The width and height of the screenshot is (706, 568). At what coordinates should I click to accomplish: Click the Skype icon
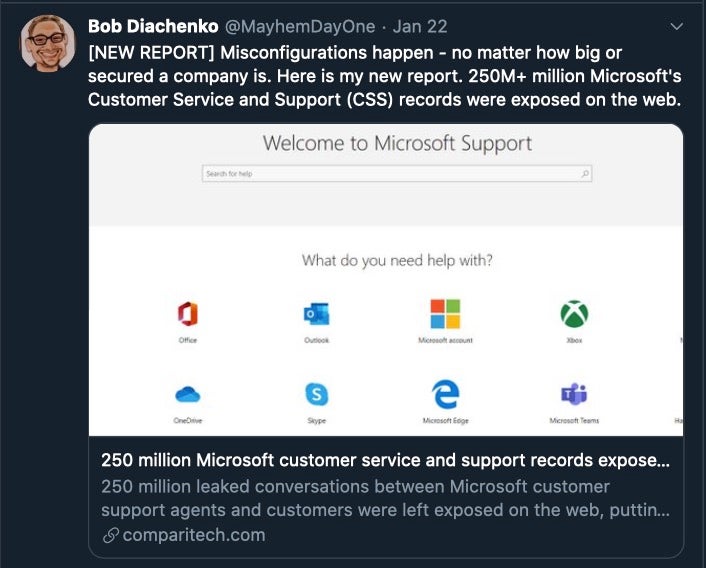tap(316, 395)
